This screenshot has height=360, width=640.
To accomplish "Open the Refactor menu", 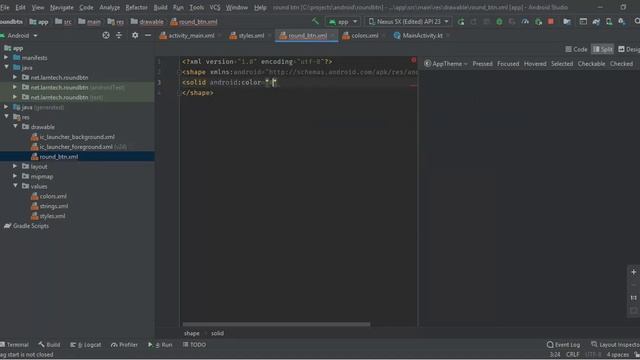I will 136,7.
